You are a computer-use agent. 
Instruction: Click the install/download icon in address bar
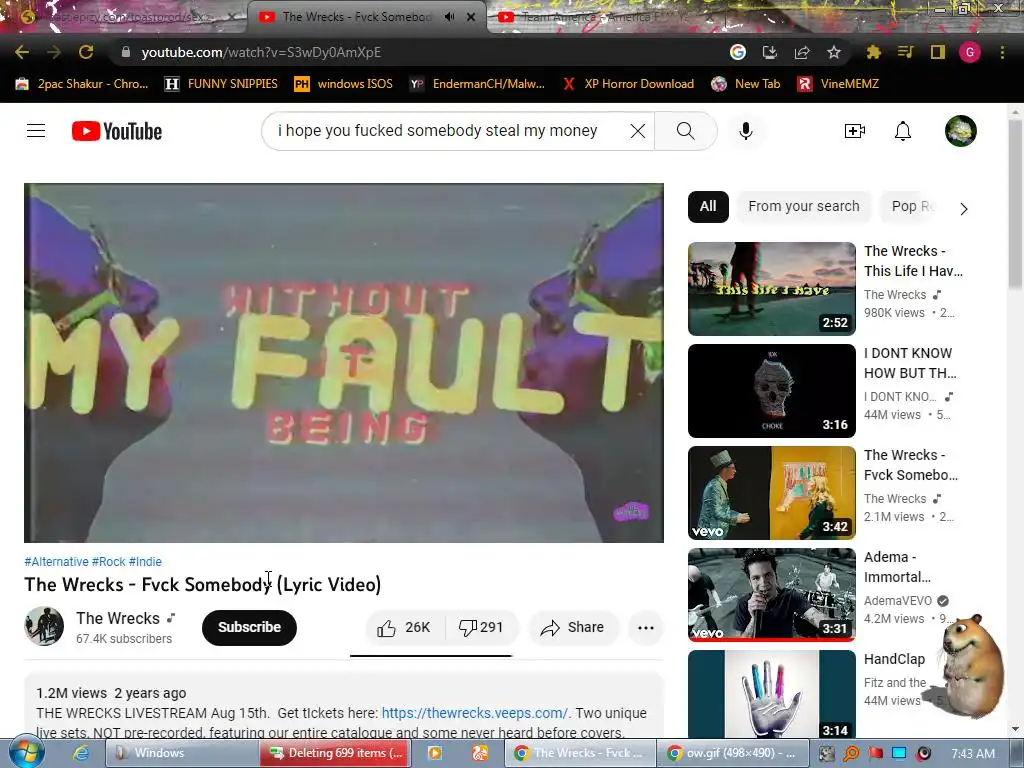(770, 52)
